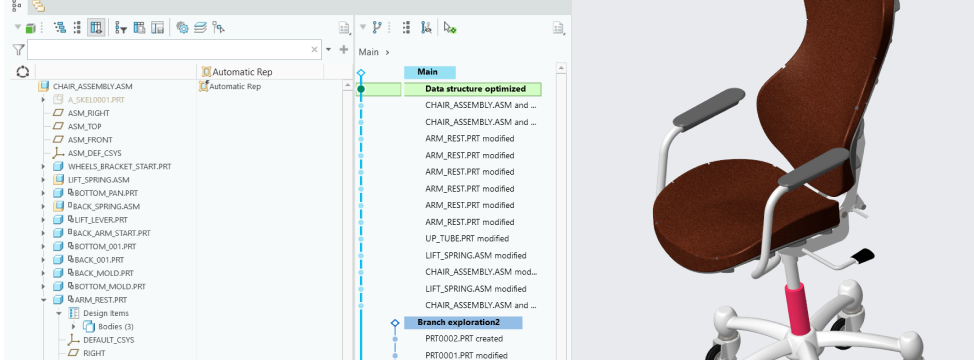Click the Branch exploration2 diamond marker
The image size is (974, 360).
coord(395,323)
